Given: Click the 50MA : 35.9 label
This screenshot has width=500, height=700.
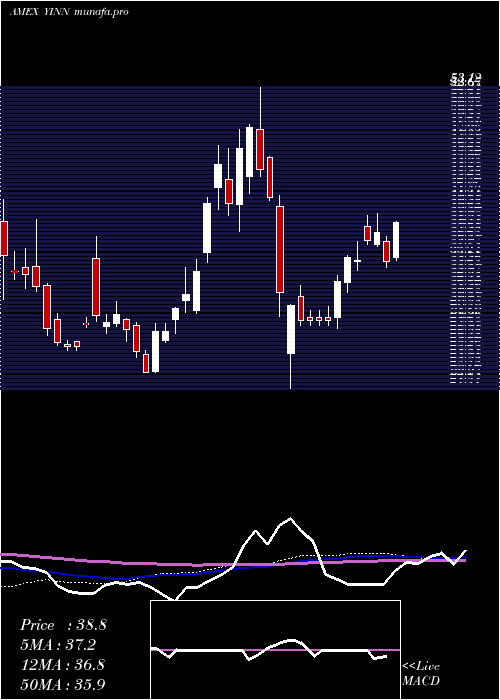Looking at the screenshot, I should [63, 684].
